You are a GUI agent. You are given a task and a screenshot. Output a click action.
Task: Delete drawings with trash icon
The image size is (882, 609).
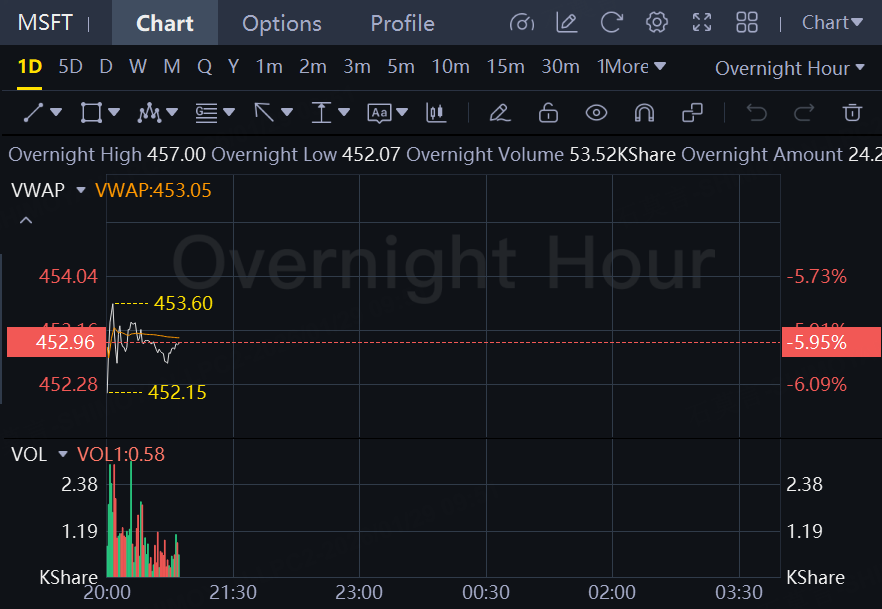(852, 113)
